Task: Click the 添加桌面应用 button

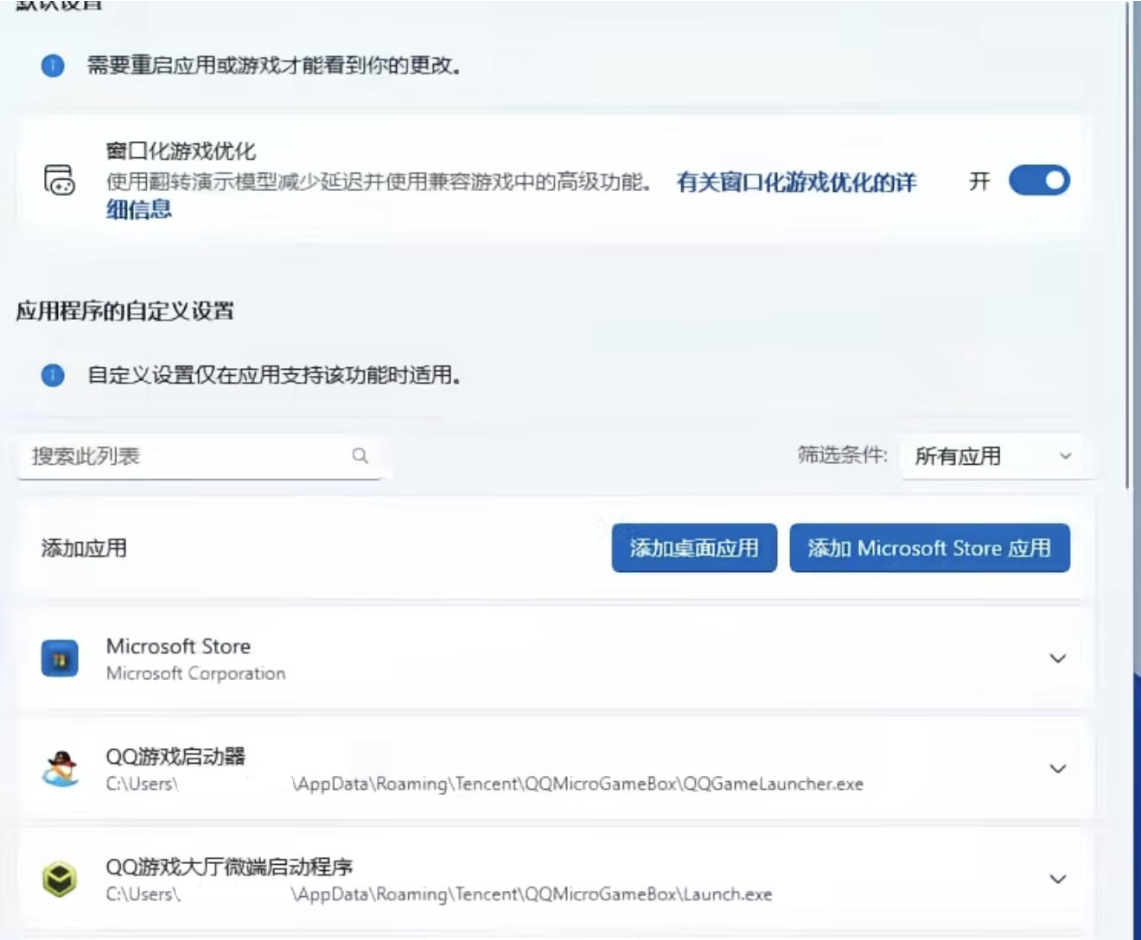Action: [694, 548]
